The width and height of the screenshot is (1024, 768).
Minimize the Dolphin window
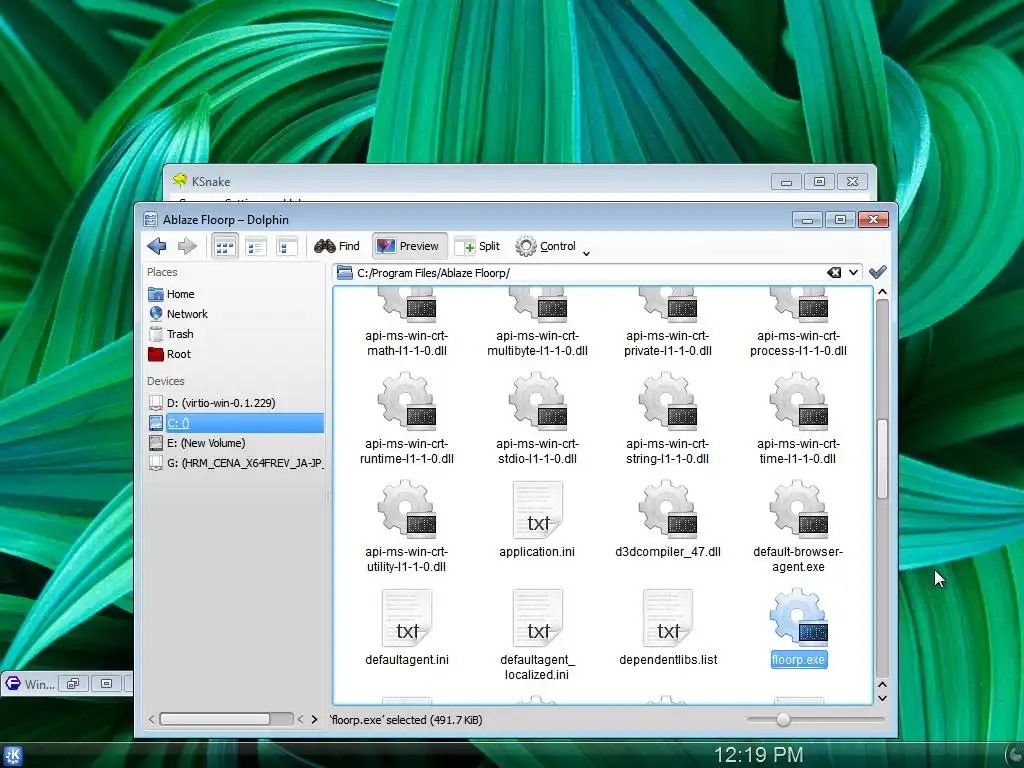pos(807,219)
